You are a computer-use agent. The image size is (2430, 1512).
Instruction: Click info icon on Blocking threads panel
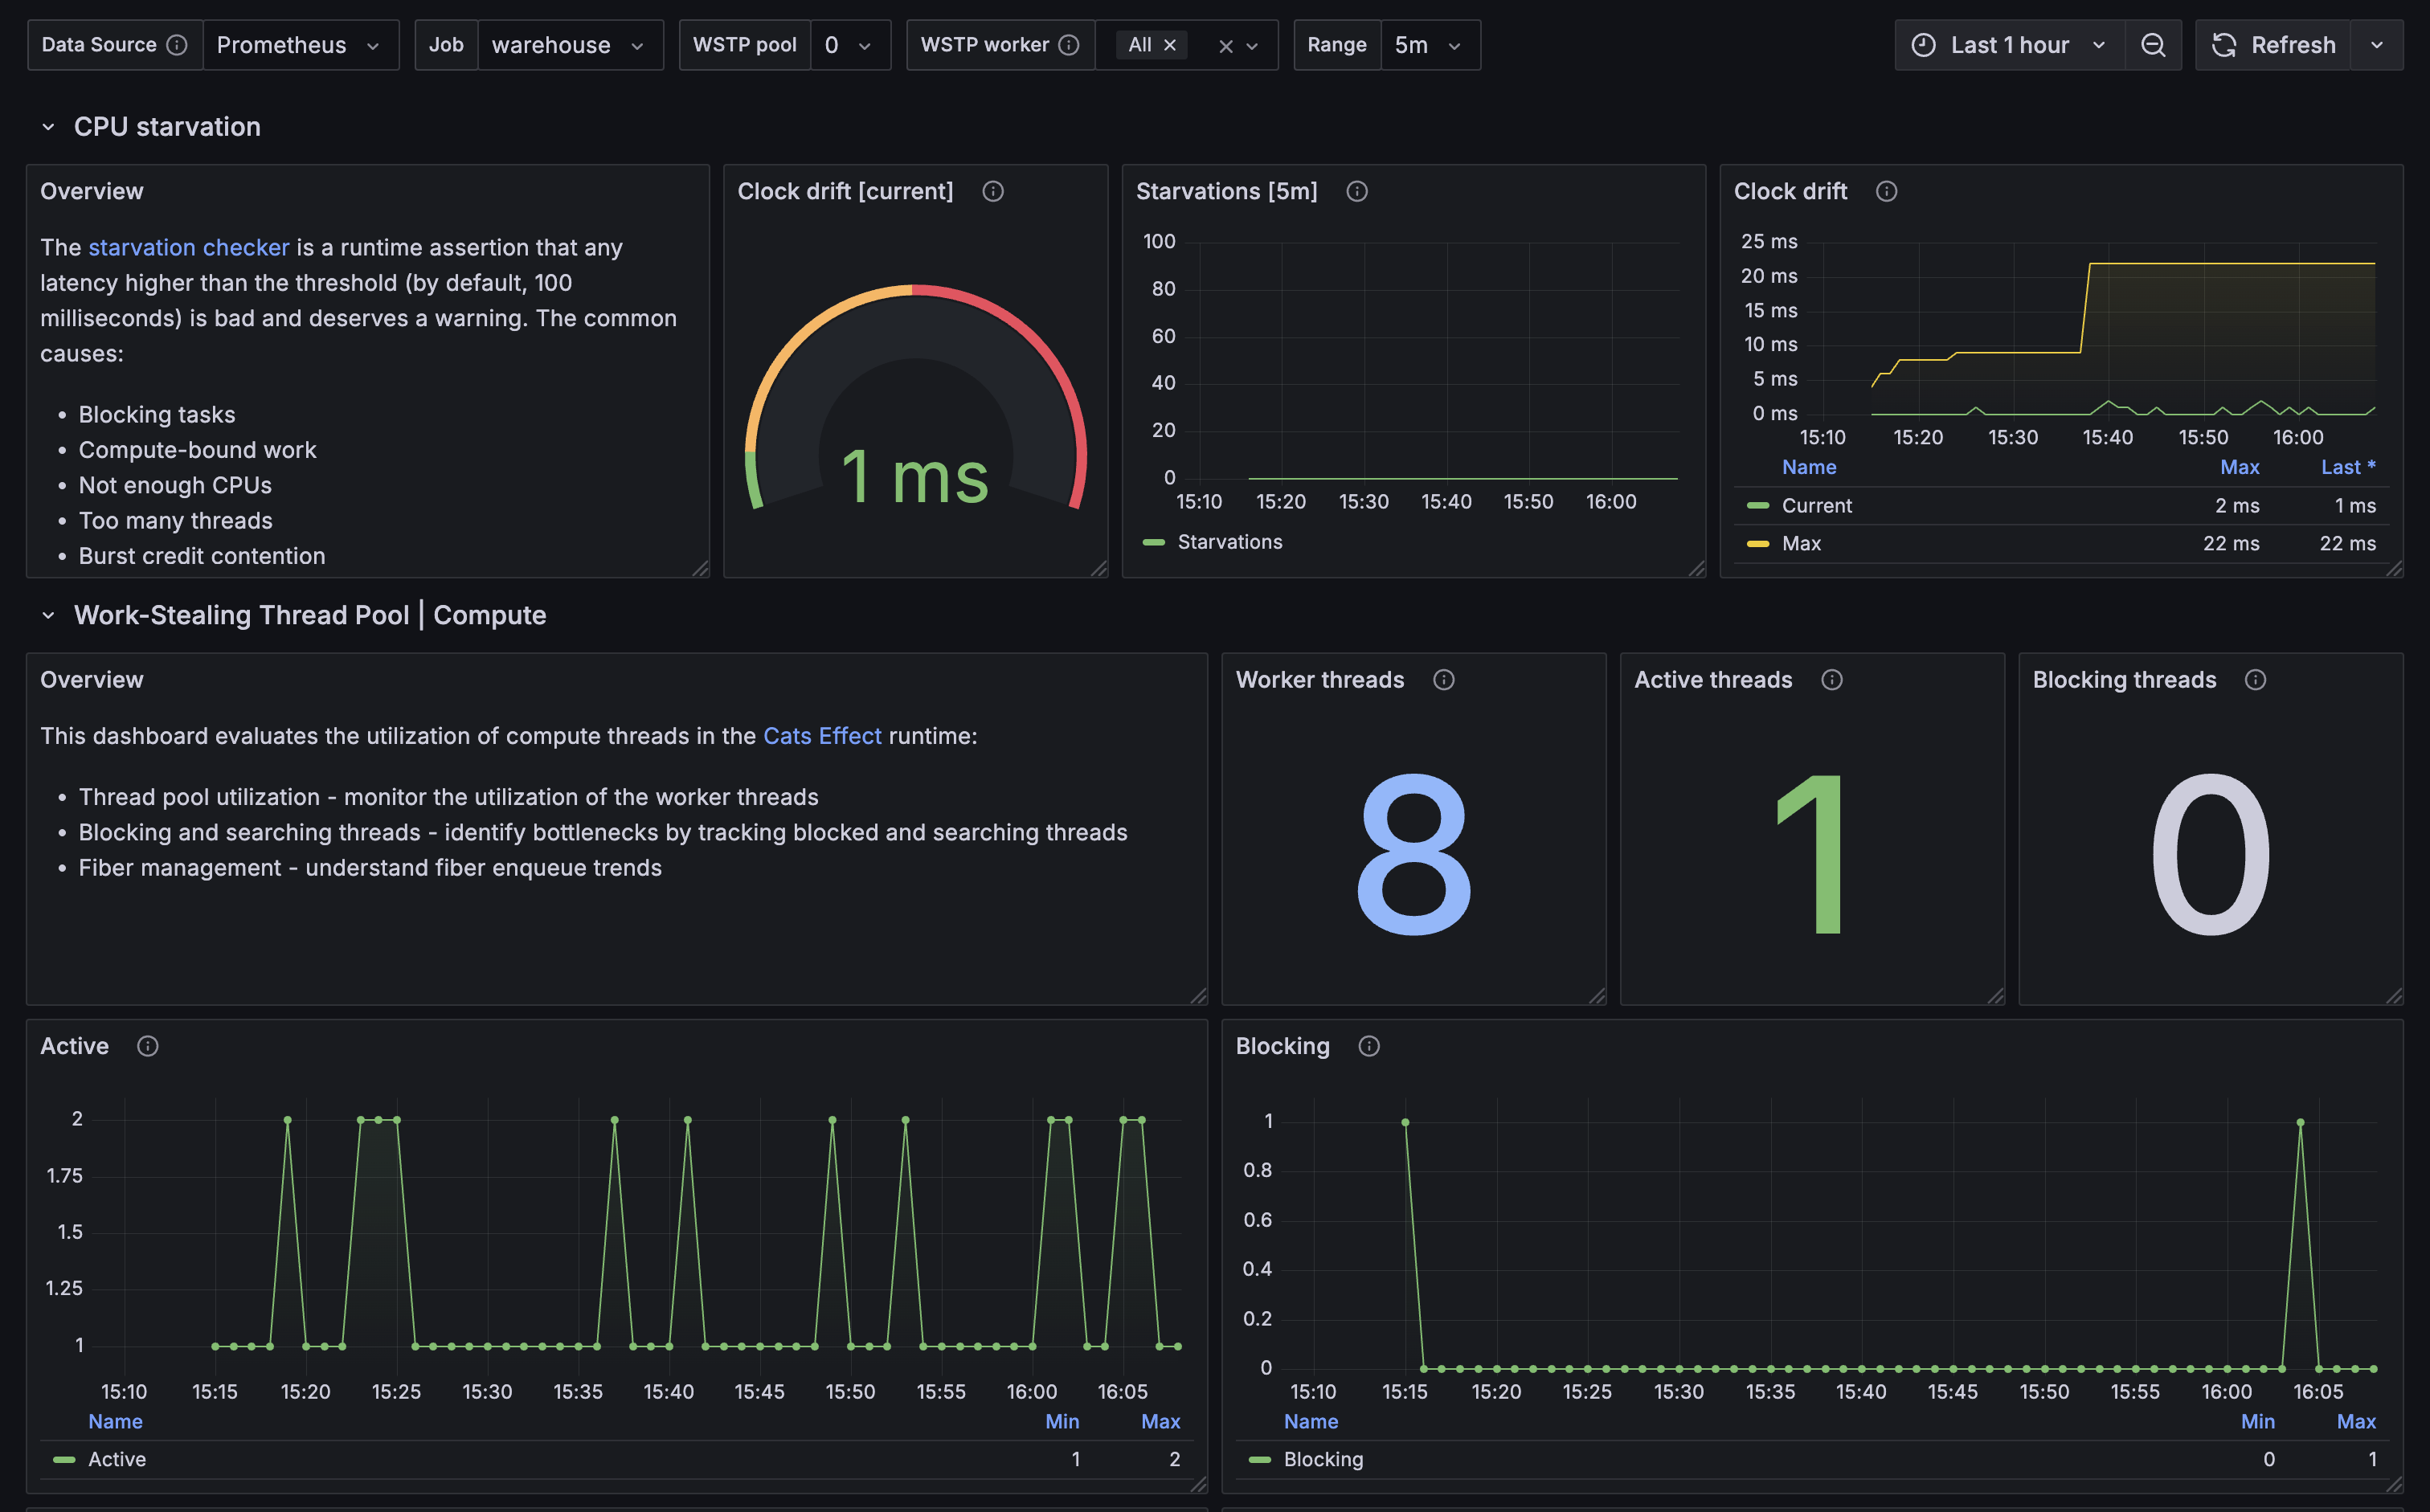point(2255,680)
